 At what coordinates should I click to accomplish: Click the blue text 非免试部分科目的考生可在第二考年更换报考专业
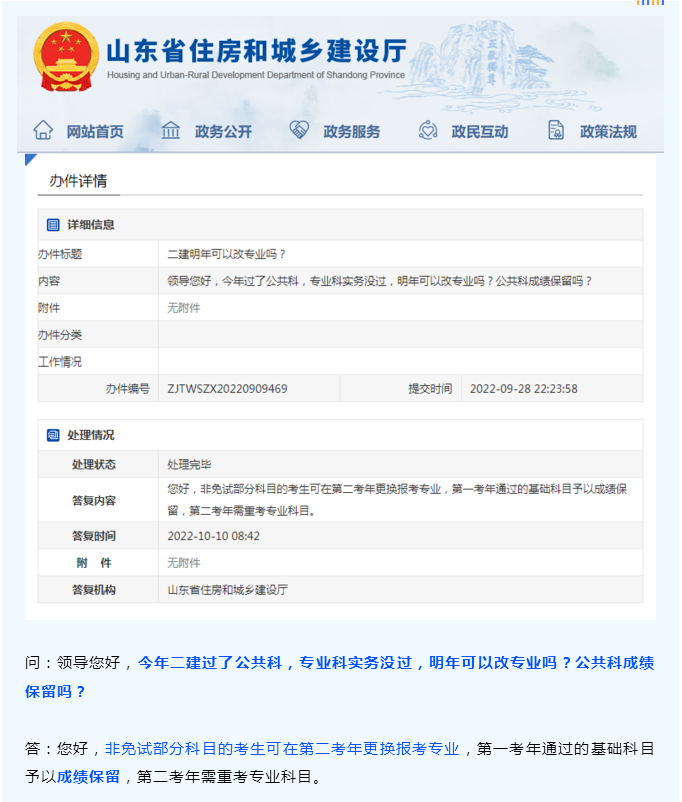(x=282, y=748)
